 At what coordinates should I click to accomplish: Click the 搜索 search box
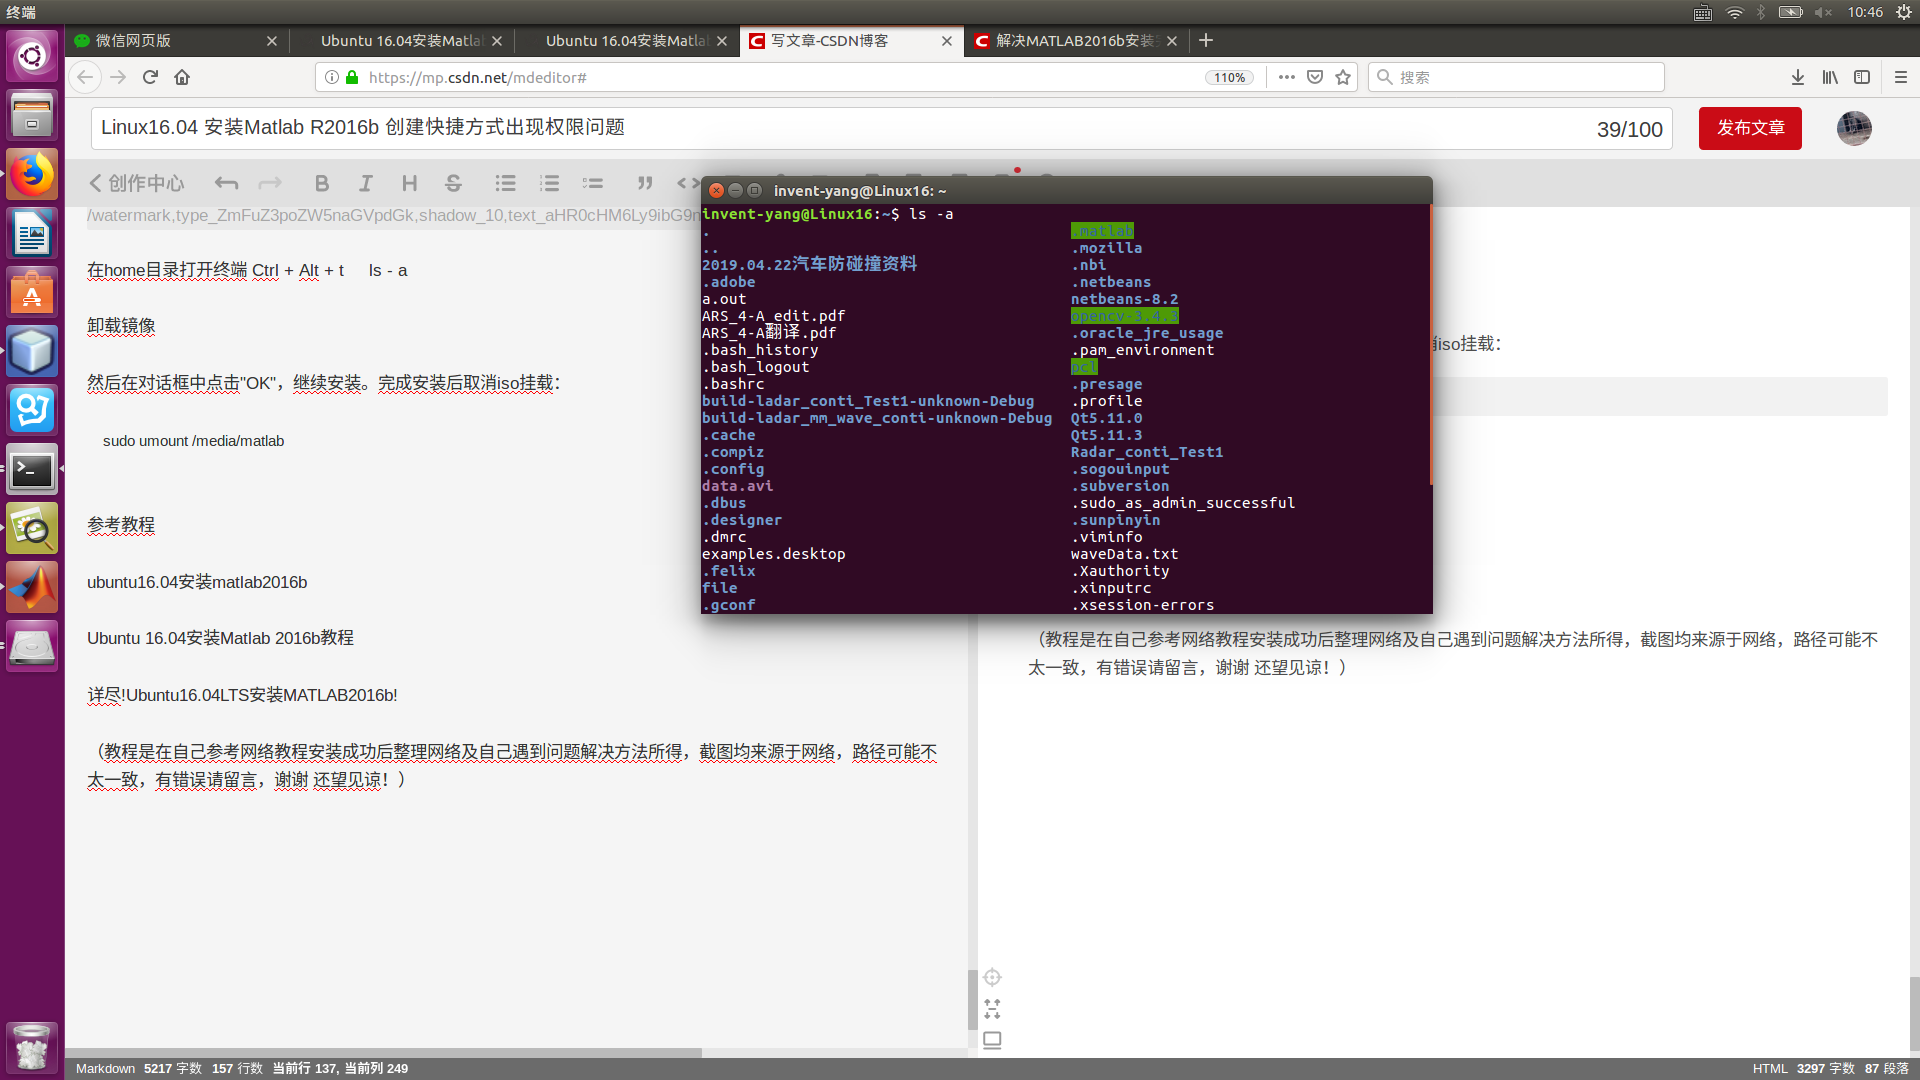coord(1516,77)
